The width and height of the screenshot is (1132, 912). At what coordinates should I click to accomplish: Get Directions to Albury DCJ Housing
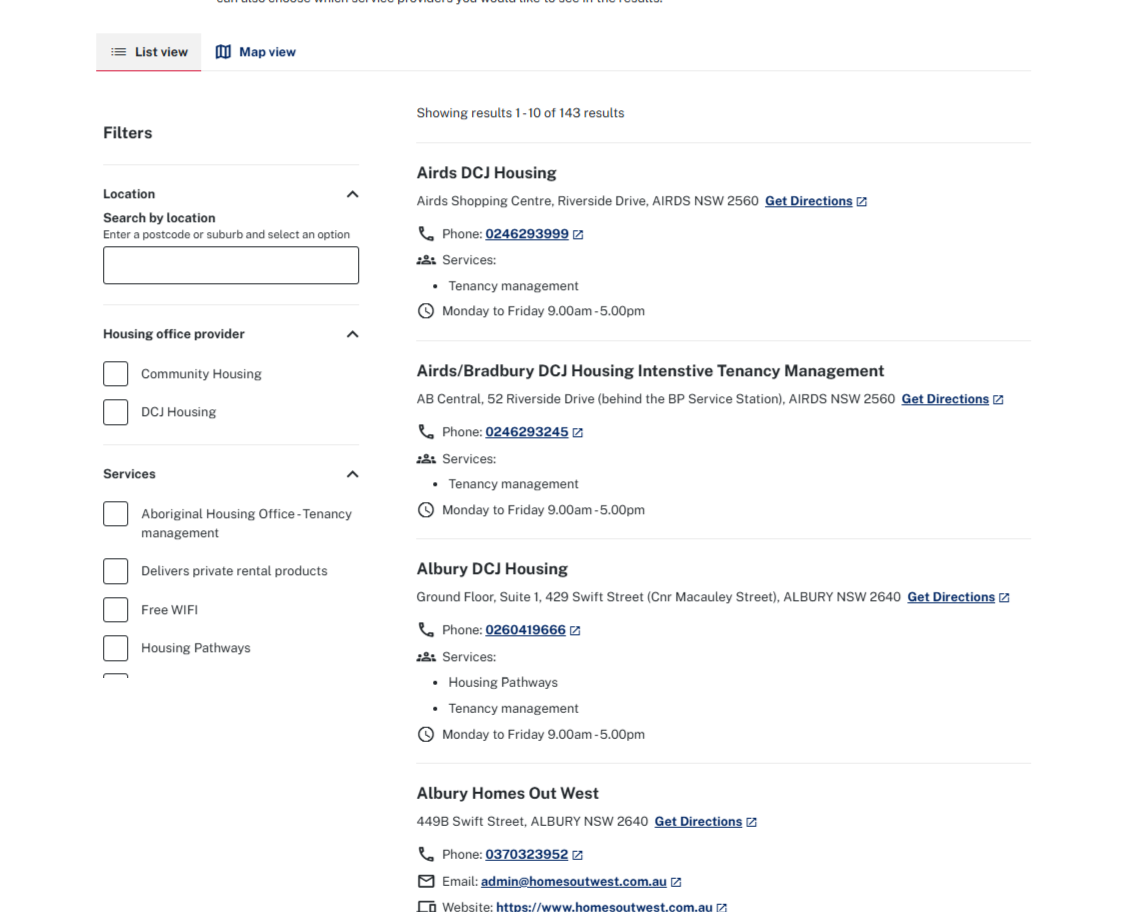coord(951,597)
